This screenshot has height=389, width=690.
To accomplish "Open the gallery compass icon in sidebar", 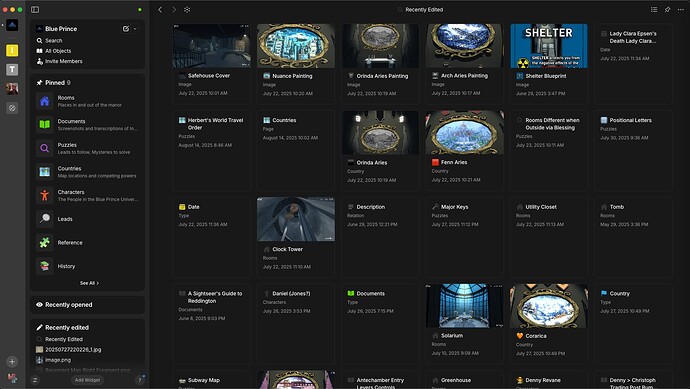I will [12, 108].
